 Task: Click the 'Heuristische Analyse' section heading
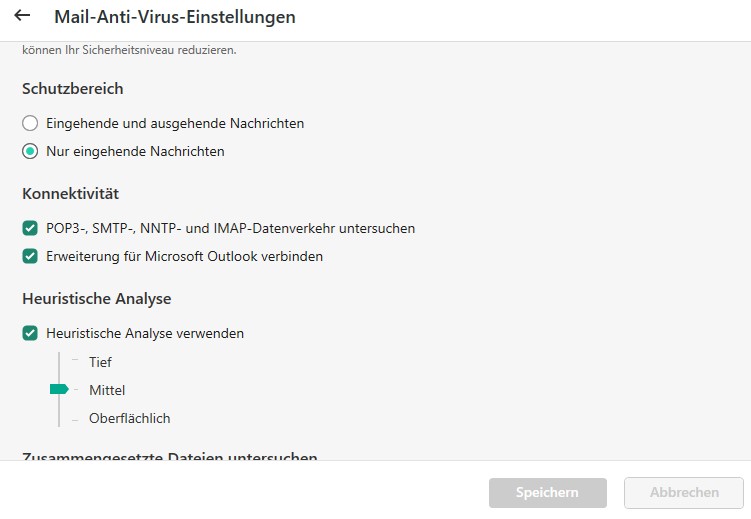[x=96, y=299]
